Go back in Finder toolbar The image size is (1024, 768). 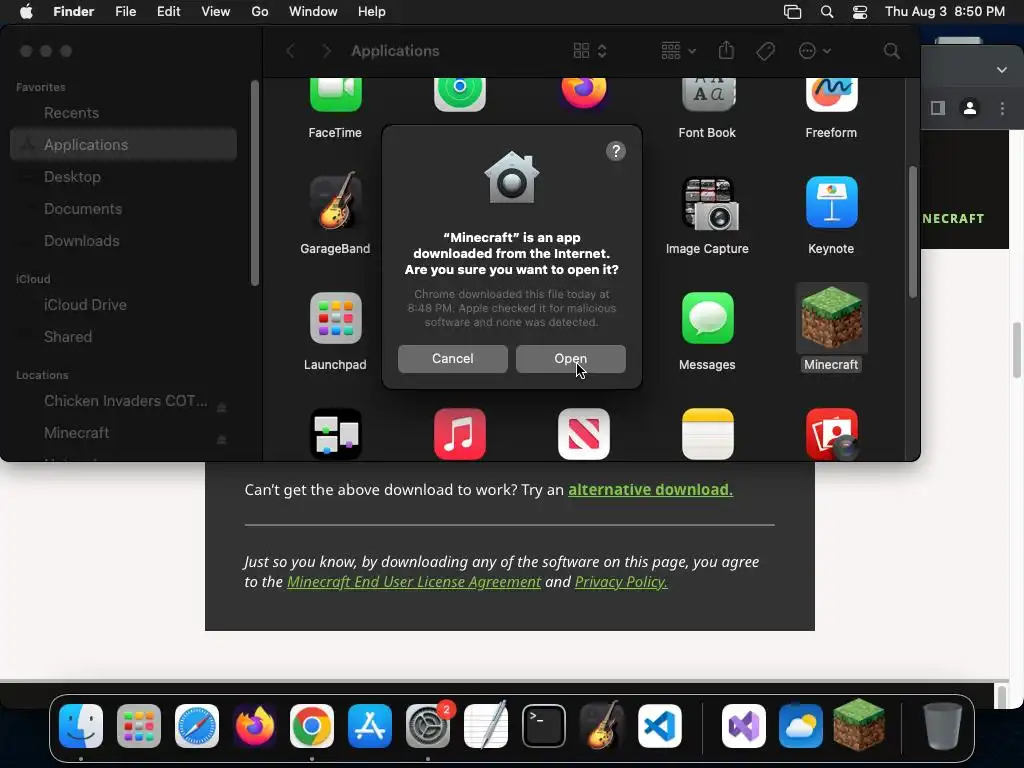pyautogui.click(x=291, y=51)
